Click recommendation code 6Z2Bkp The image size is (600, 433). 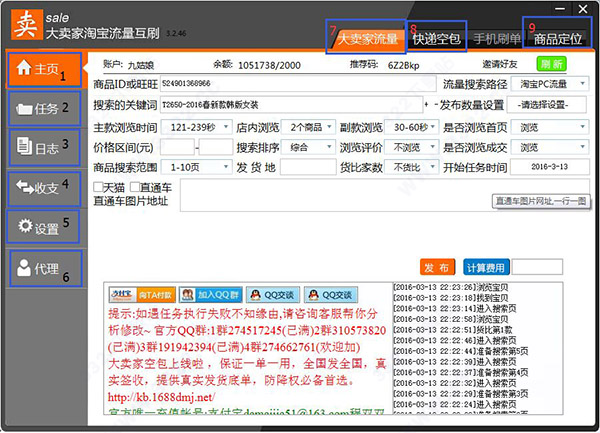point(404,65)
